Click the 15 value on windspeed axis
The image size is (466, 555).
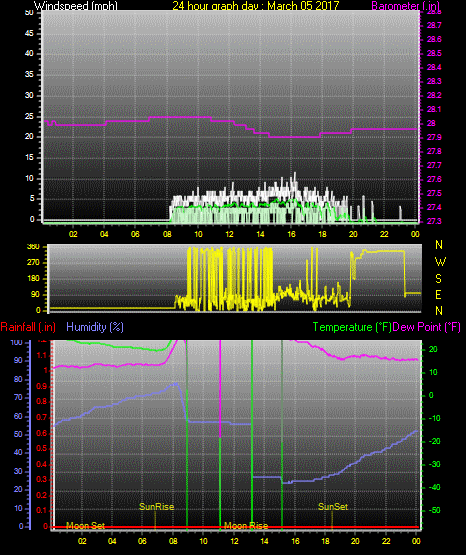coord(29,158)
